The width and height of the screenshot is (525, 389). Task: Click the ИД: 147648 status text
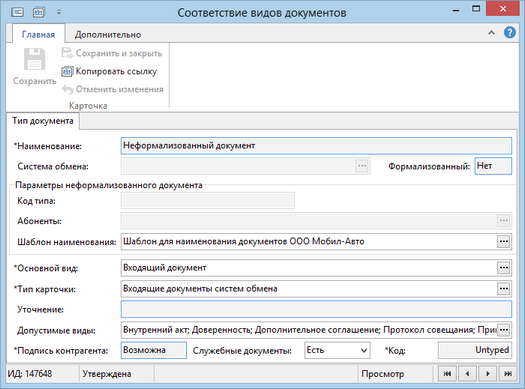coord(30,374)
